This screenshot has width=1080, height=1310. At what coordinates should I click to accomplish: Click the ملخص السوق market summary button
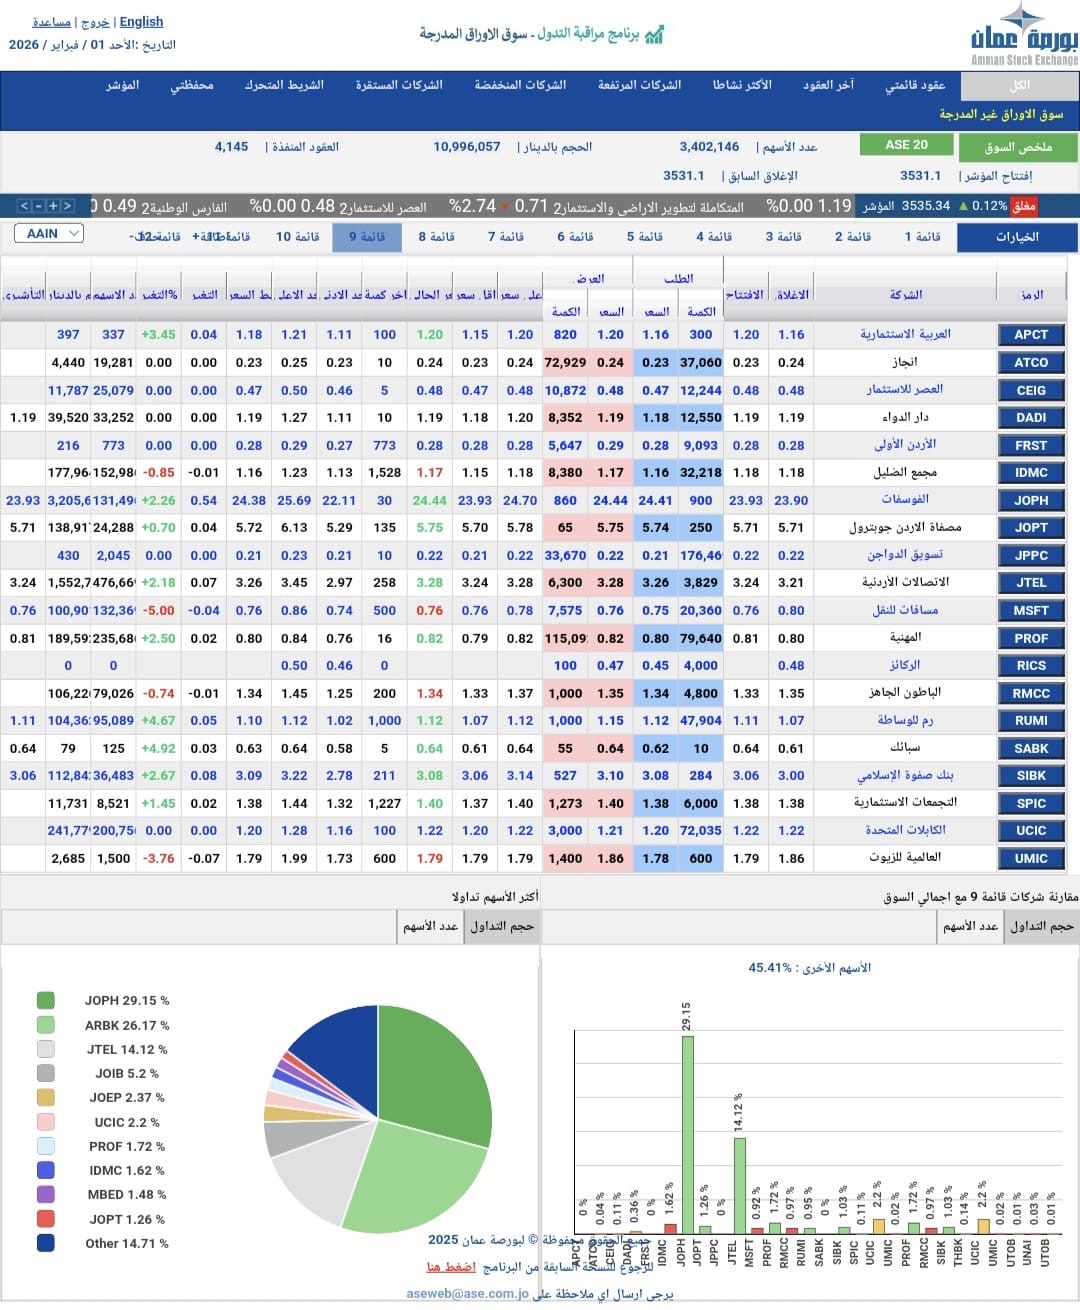(x=1017, y=148)
